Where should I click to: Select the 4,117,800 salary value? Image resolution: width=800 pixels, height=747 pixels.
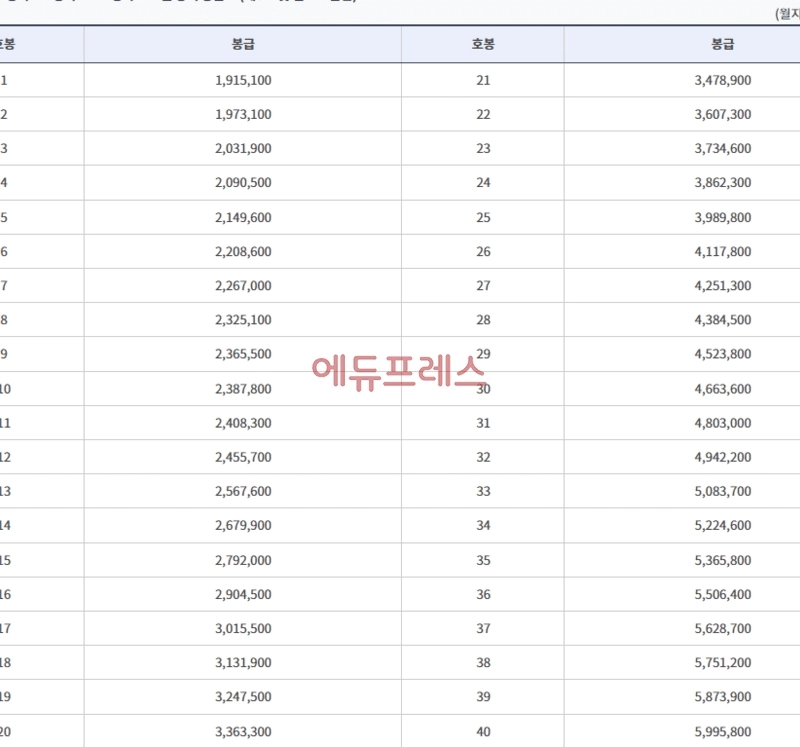(722, 252)
